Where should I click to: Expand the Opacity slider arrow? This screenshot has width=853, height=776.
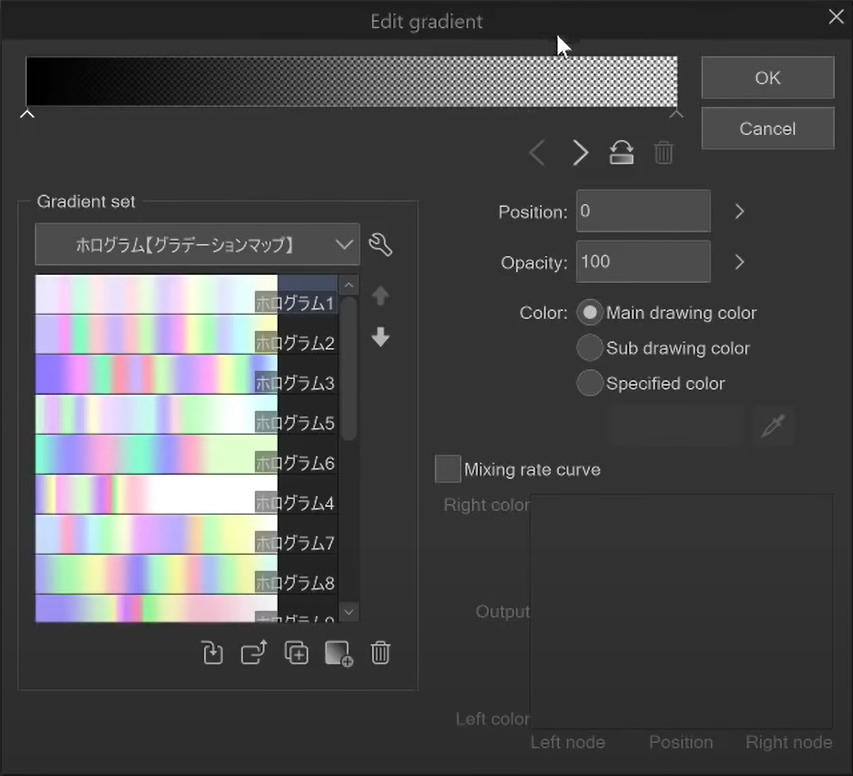(x=739, y=262)
